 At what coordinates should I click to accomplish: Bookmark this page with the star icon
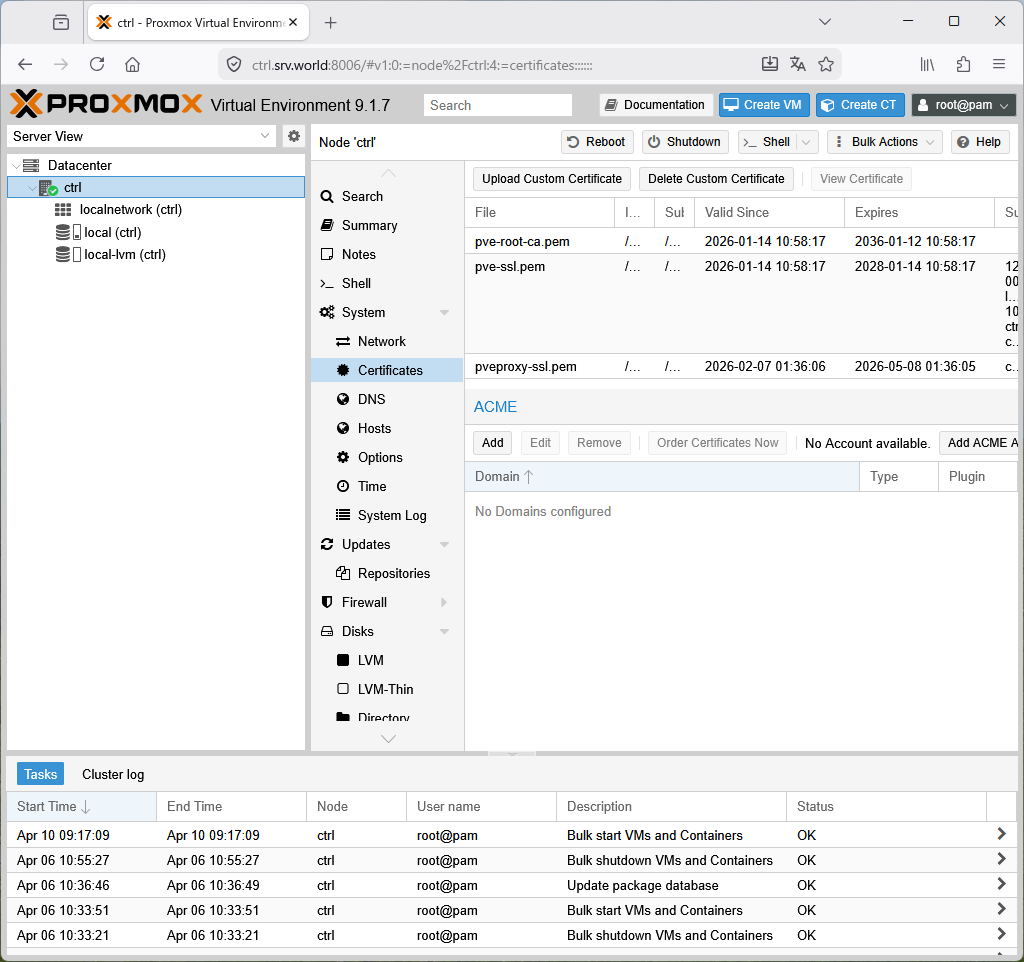826,64
